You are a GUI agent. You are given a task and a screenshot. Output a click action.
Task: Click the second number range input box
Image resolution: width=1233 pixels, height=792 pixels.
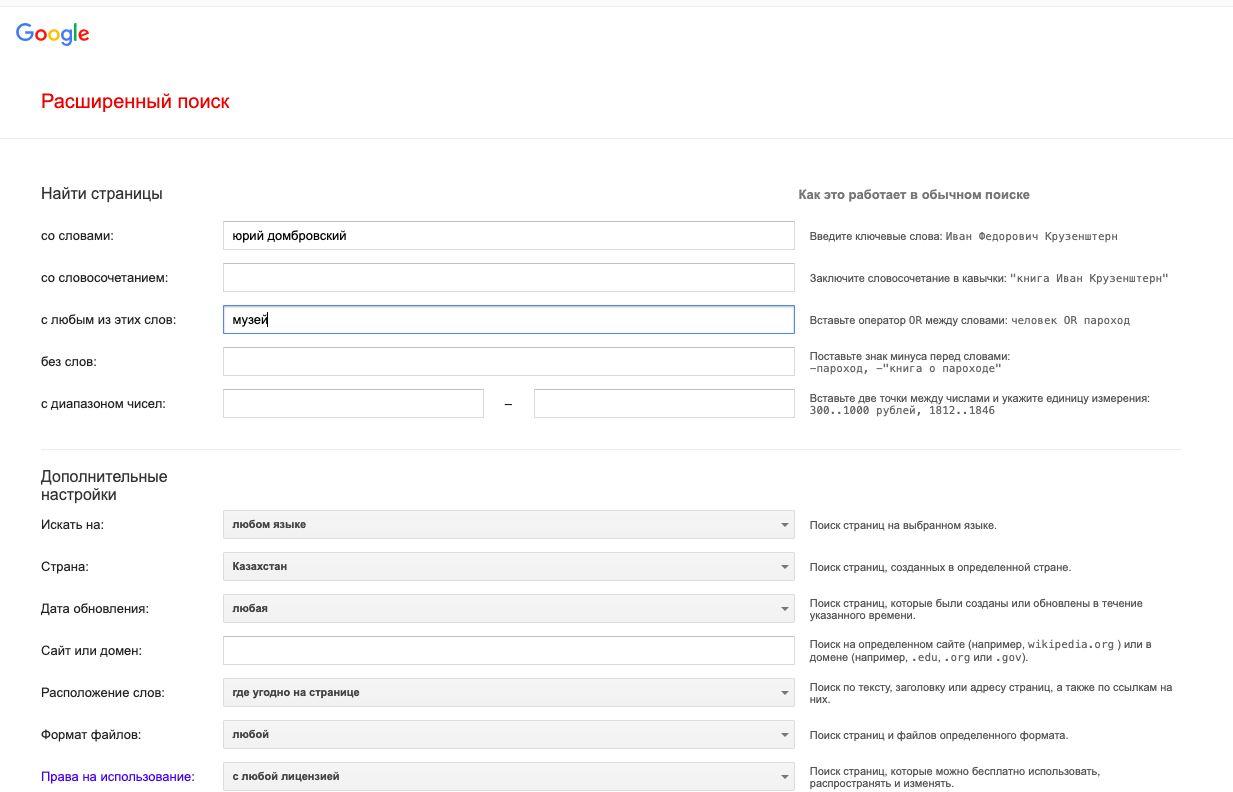(x=664, y=404)
